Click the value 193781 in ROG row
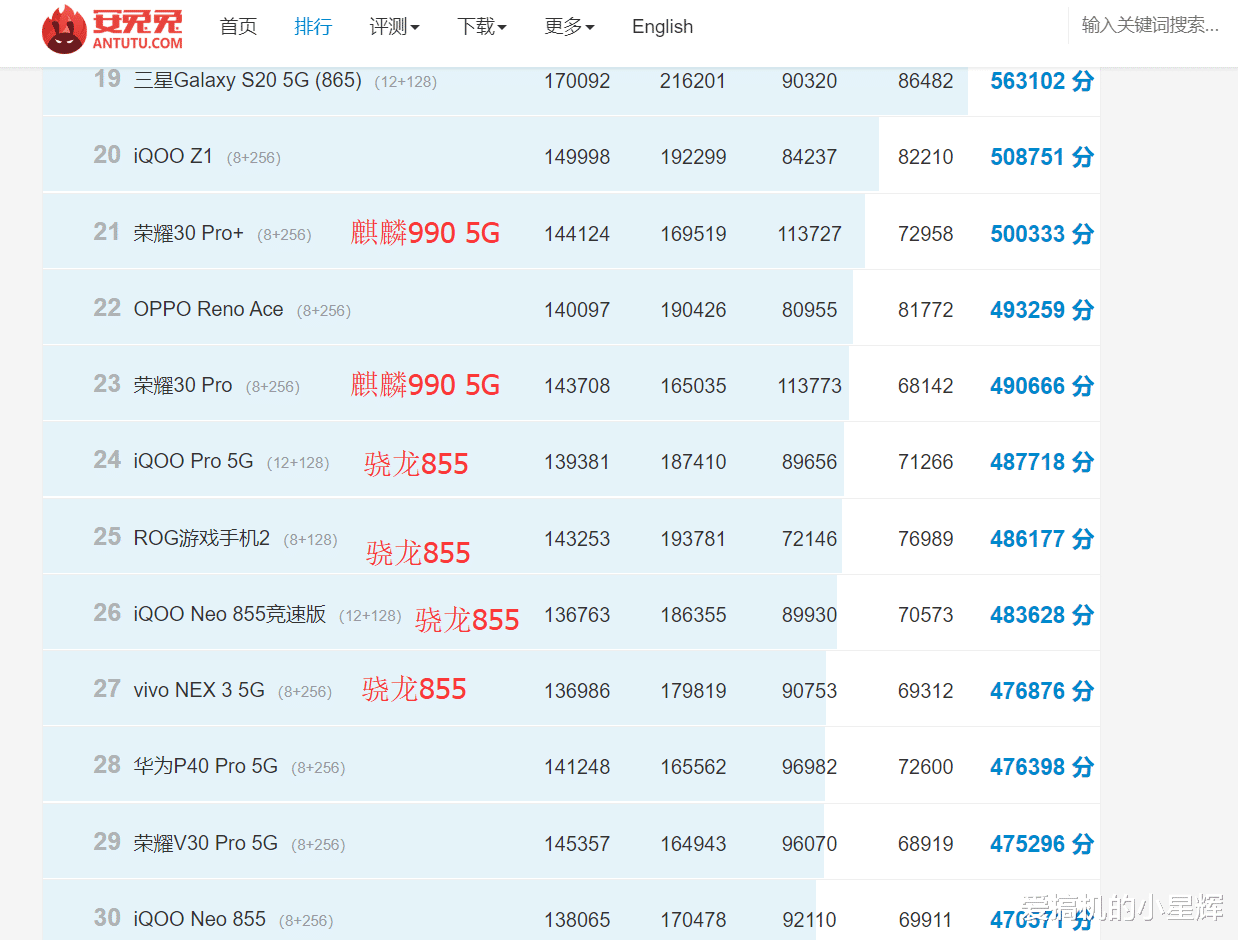1238x940 pixels. point(693,539)
